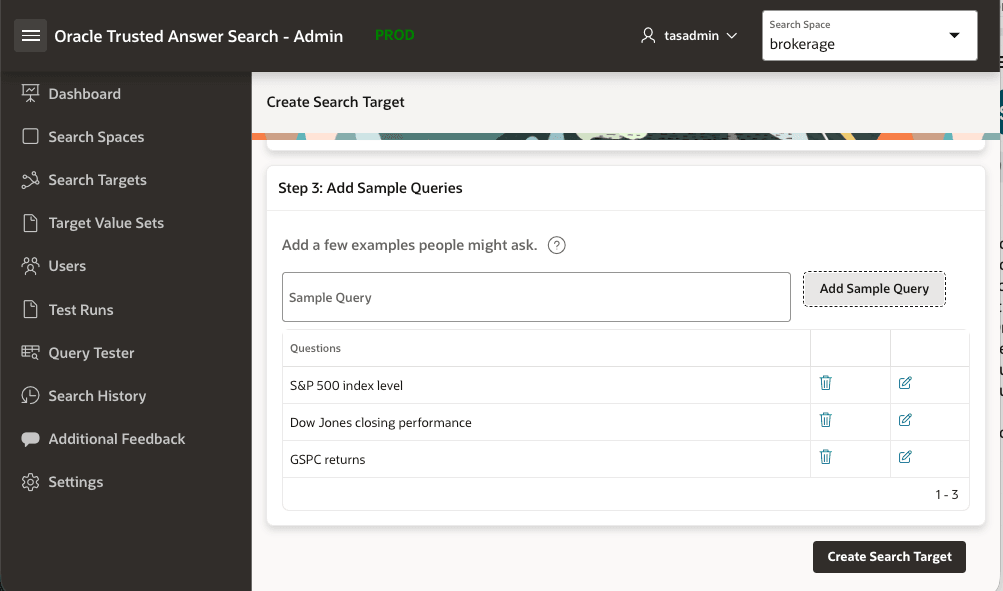
Task: Open the Dashboard from the sidebar
Action: click(x=84, y=93)
